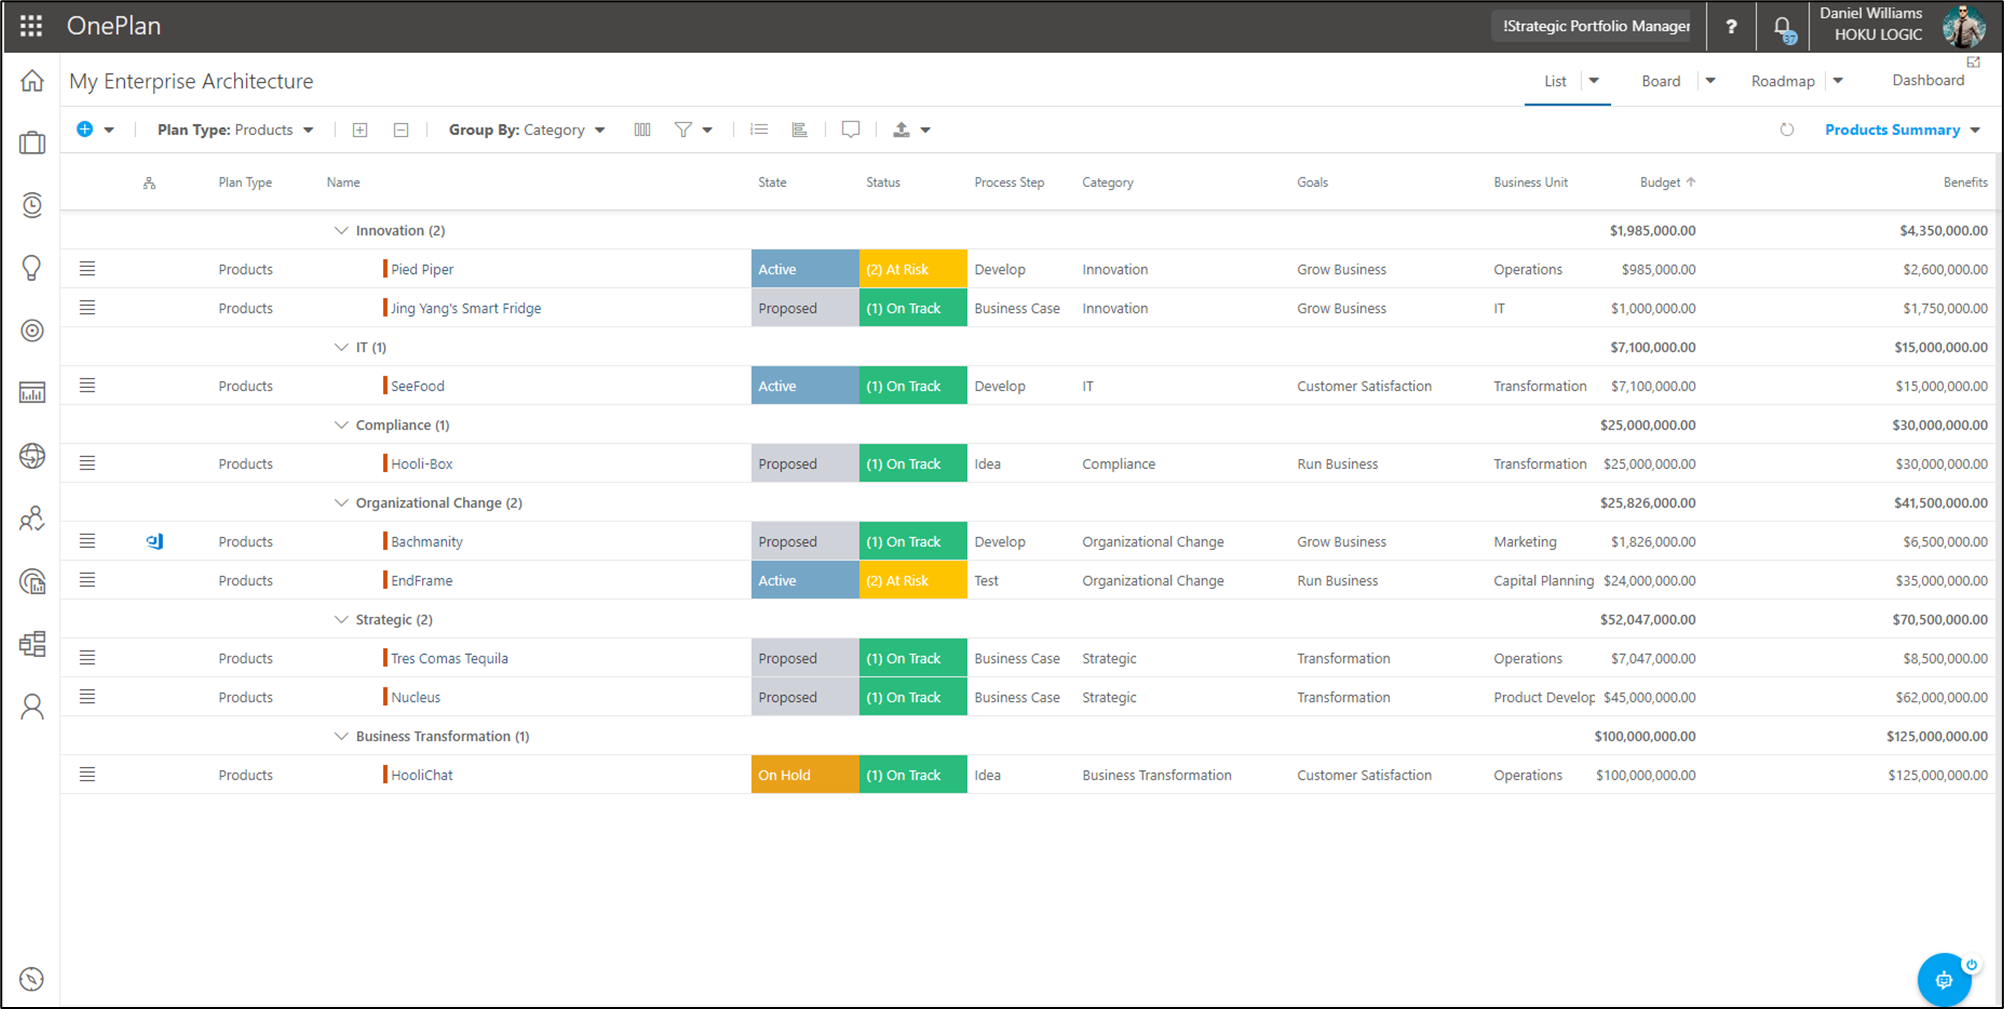
Task: Click the blue add plan plus icon
Action: (x=85, y=129)
